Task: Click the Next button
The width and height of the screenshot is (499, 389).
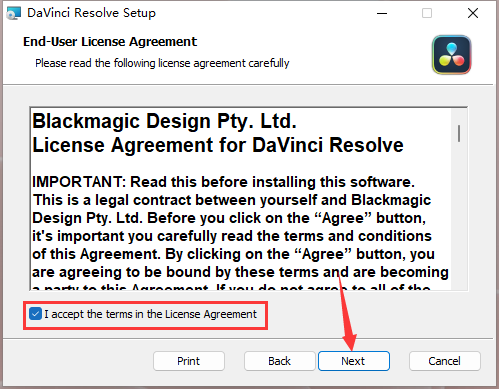Action: [354, 361]
